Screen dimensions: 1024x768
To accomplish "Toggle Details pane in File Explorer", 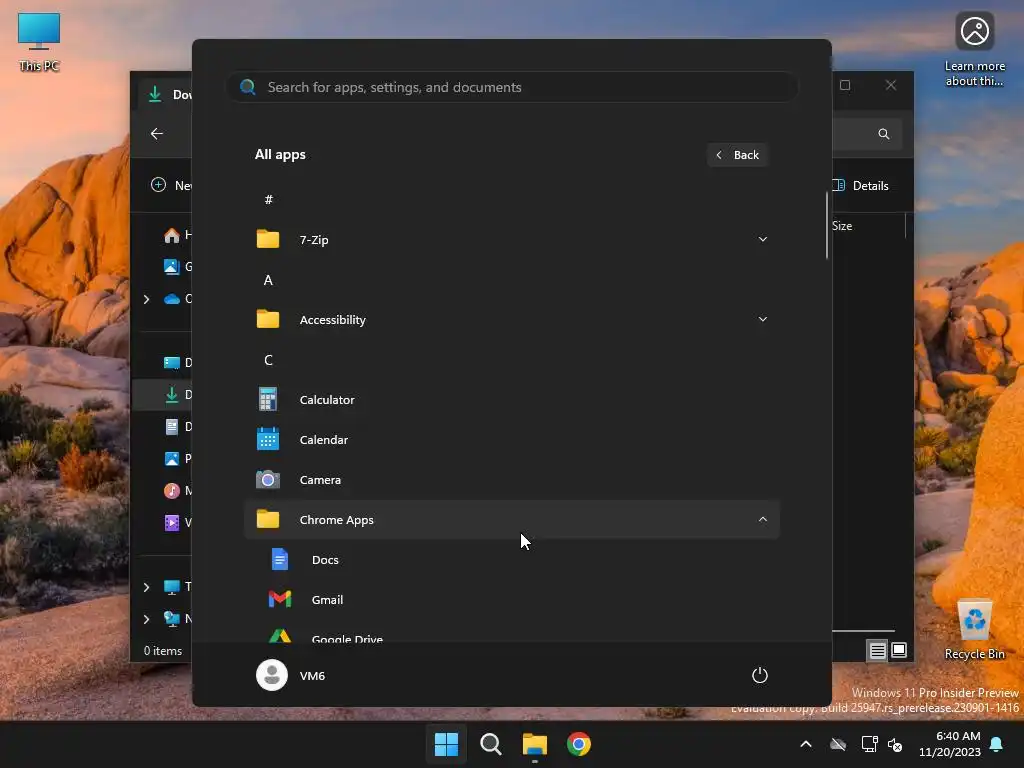I will 861,185.
